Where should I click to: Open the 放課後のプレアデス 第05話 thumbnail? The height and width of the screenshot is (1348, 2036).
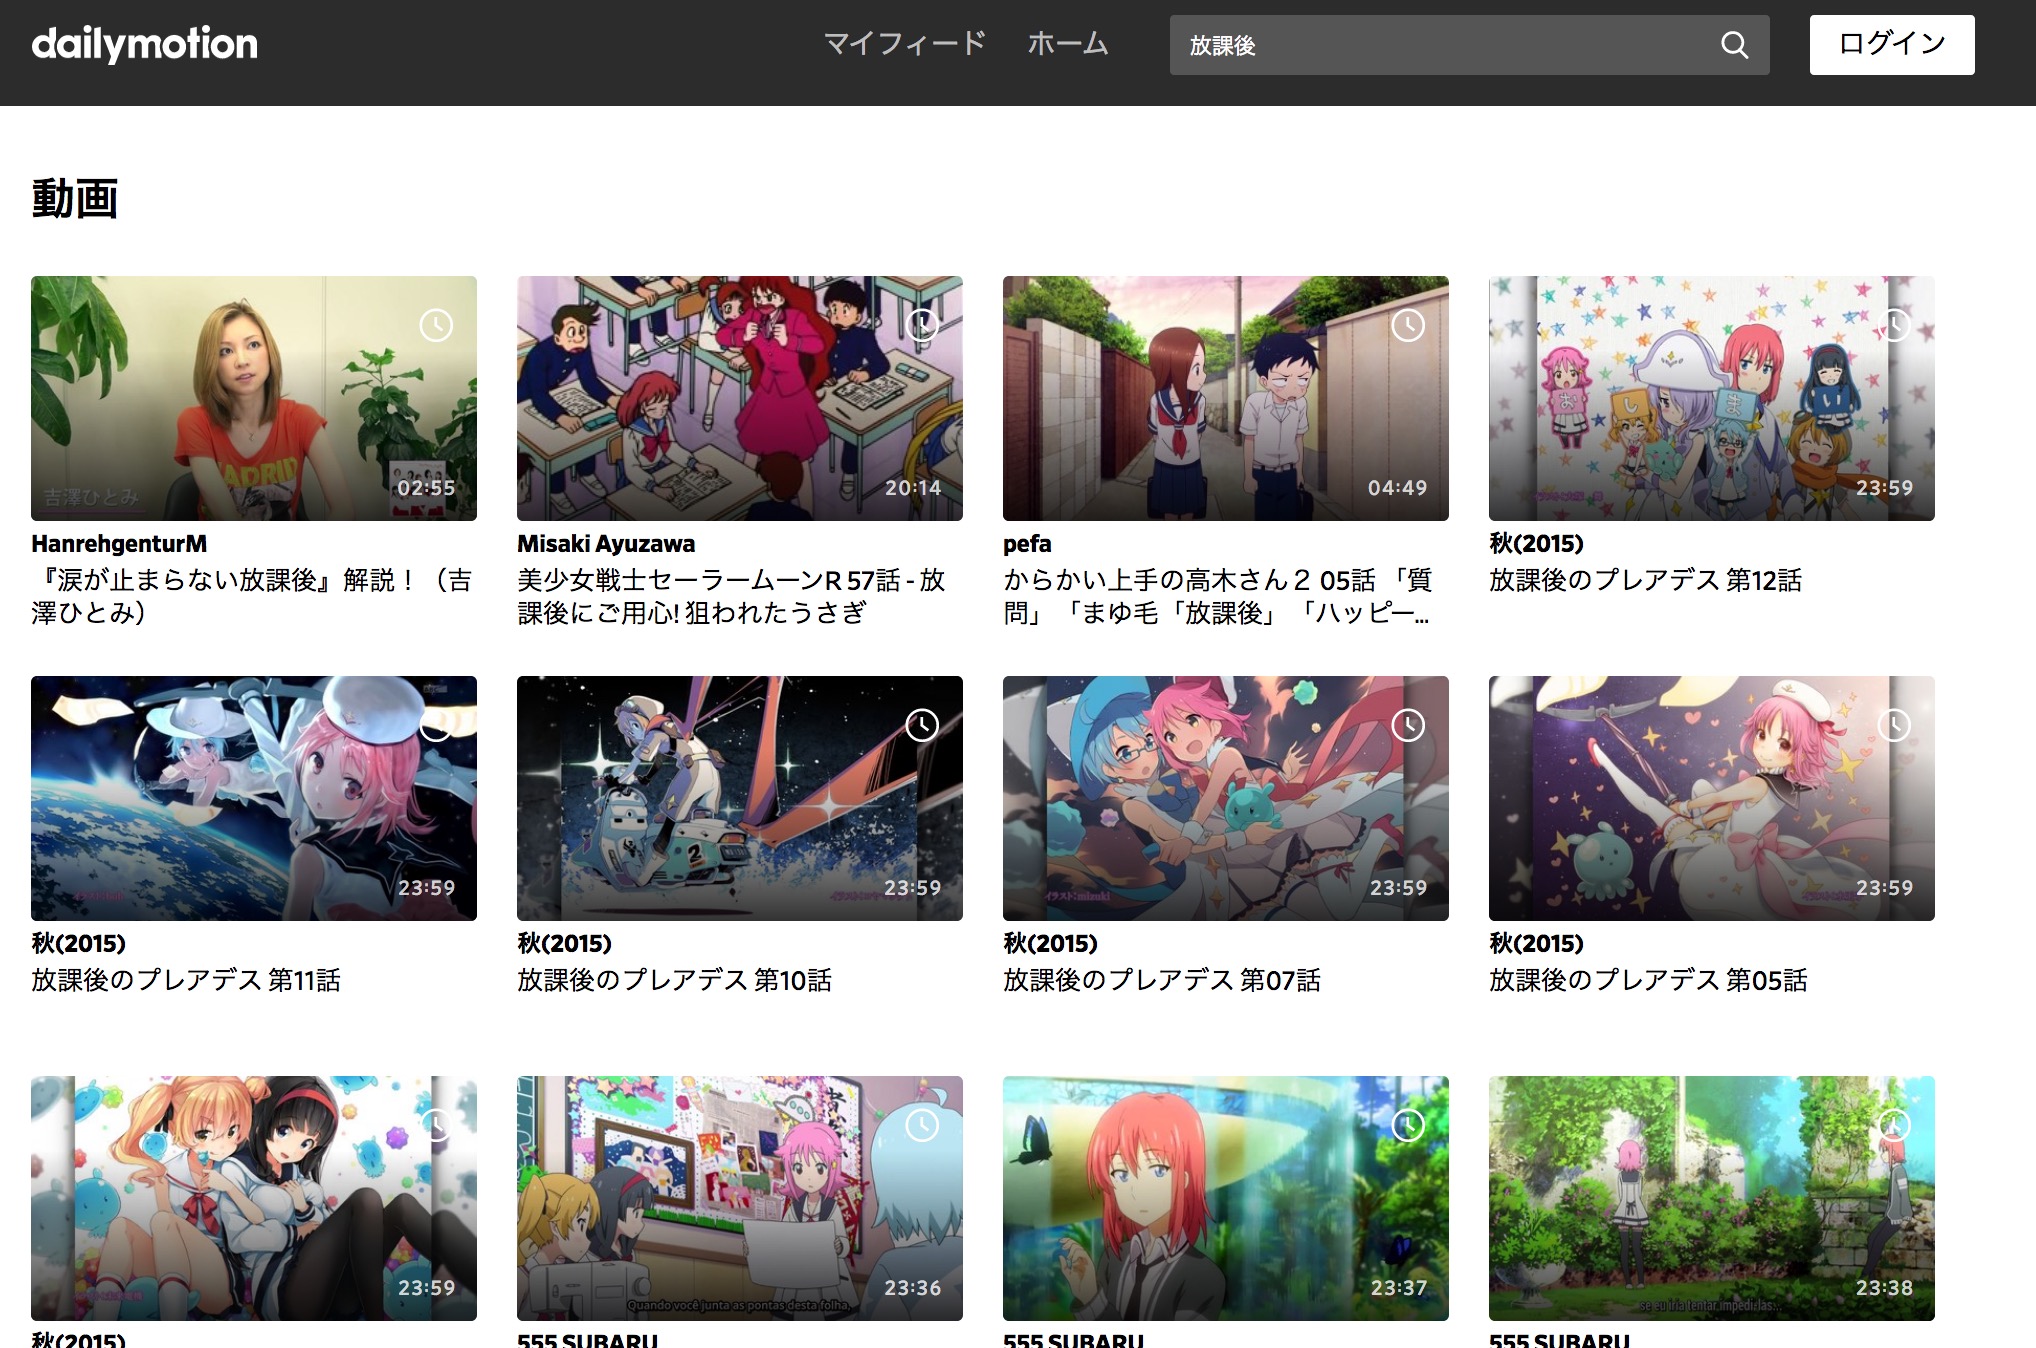click(x=1712, y=798)
